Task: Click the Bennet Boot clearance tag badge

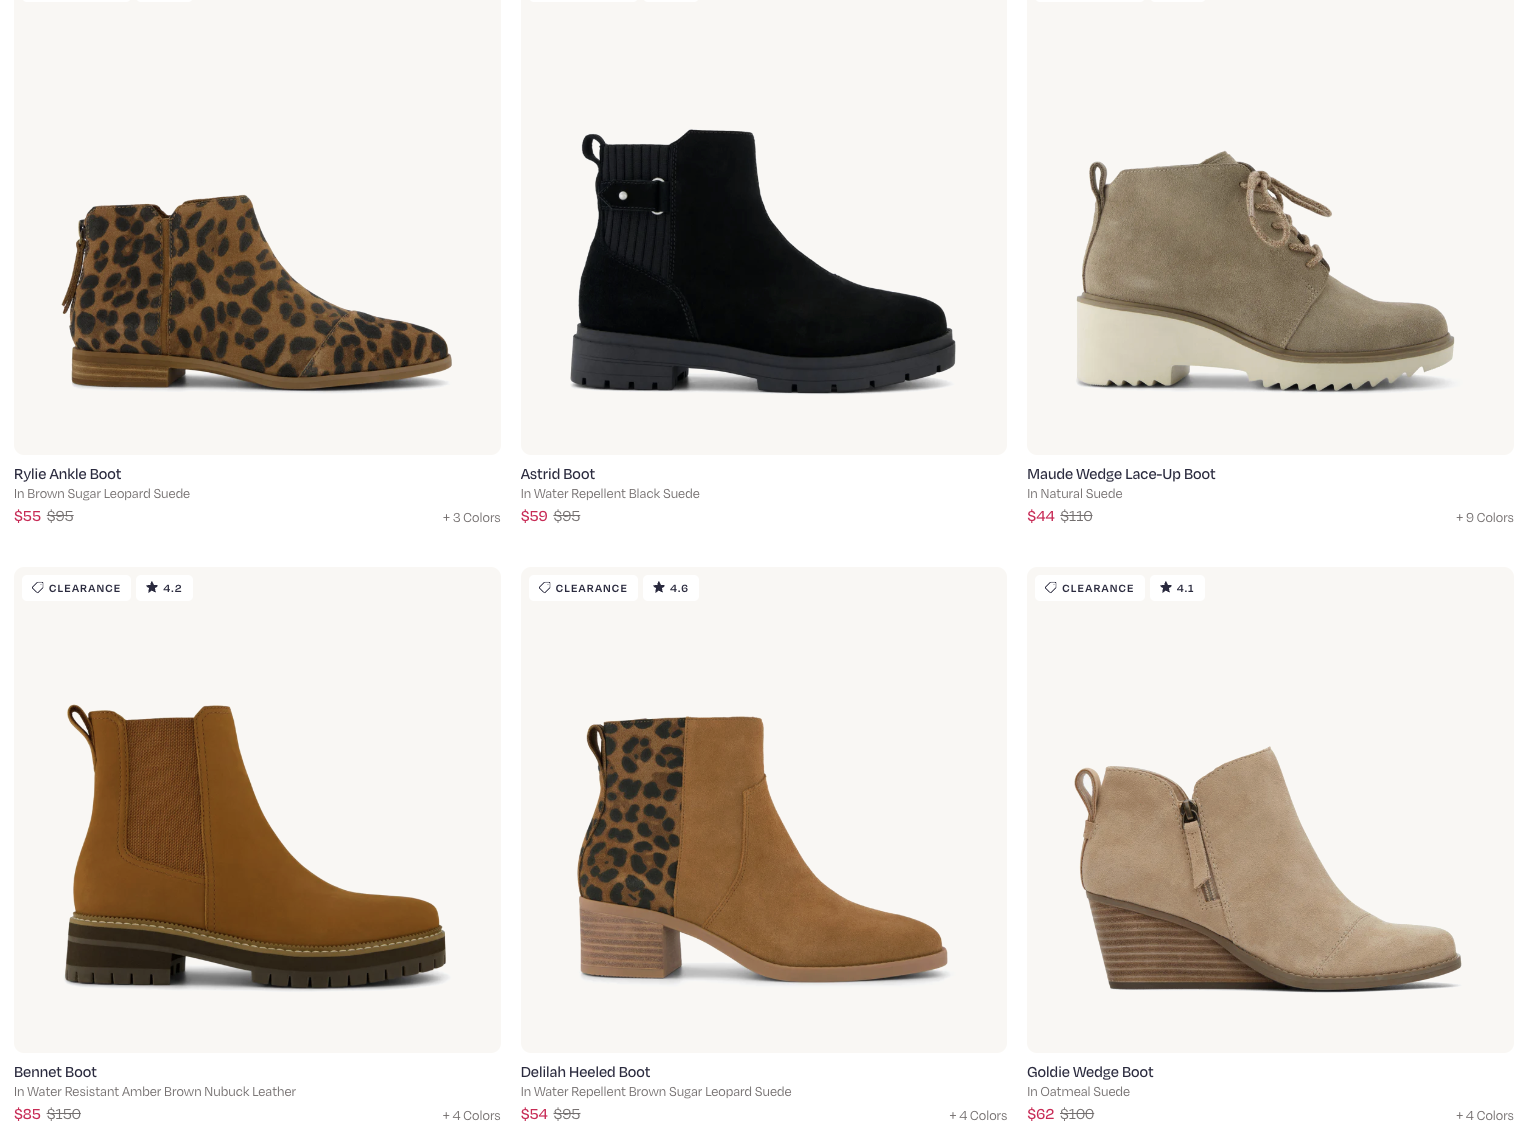Action: point(76,588)
